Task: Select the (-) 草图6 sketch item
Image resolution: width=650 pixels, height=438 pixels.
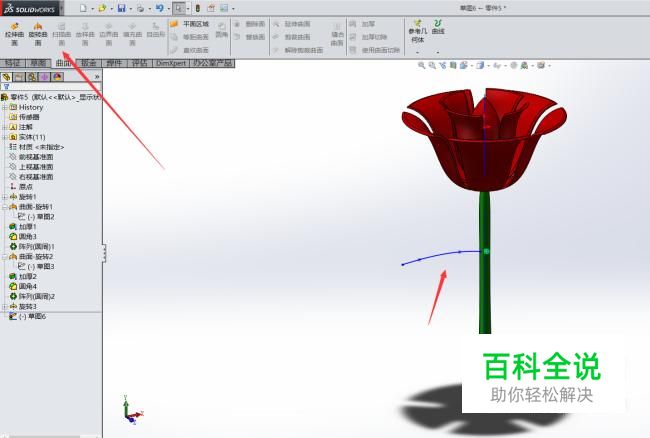Action: (x=27, y=316)
